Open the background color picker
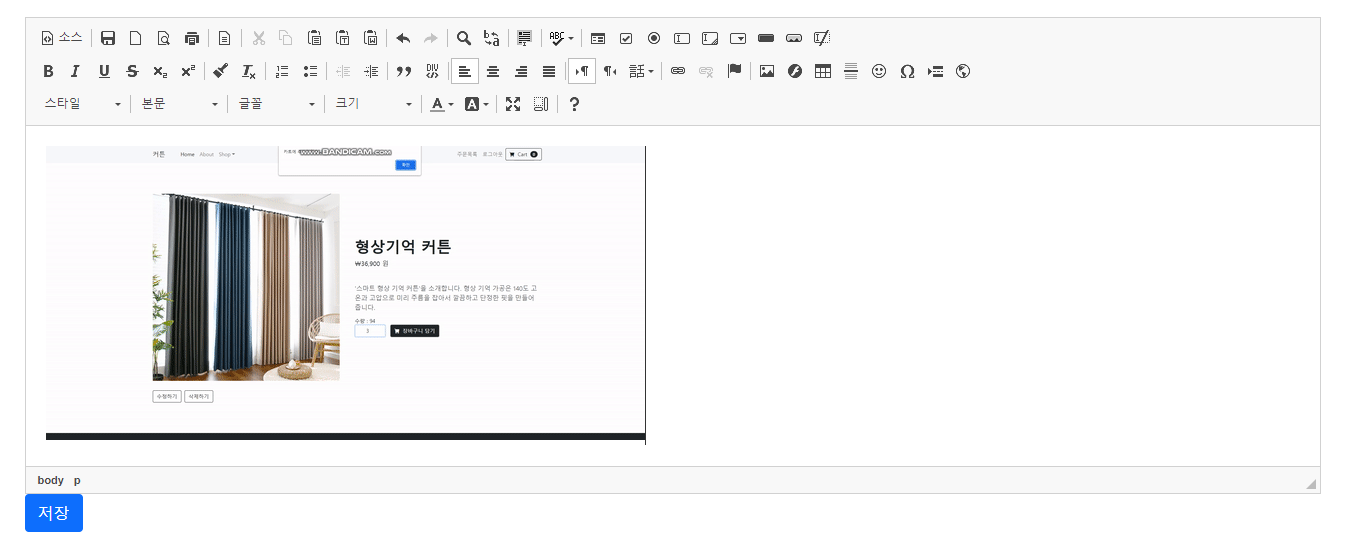Screen dimensions: 1345x540 pyautogui.click(x=477, y=104)
